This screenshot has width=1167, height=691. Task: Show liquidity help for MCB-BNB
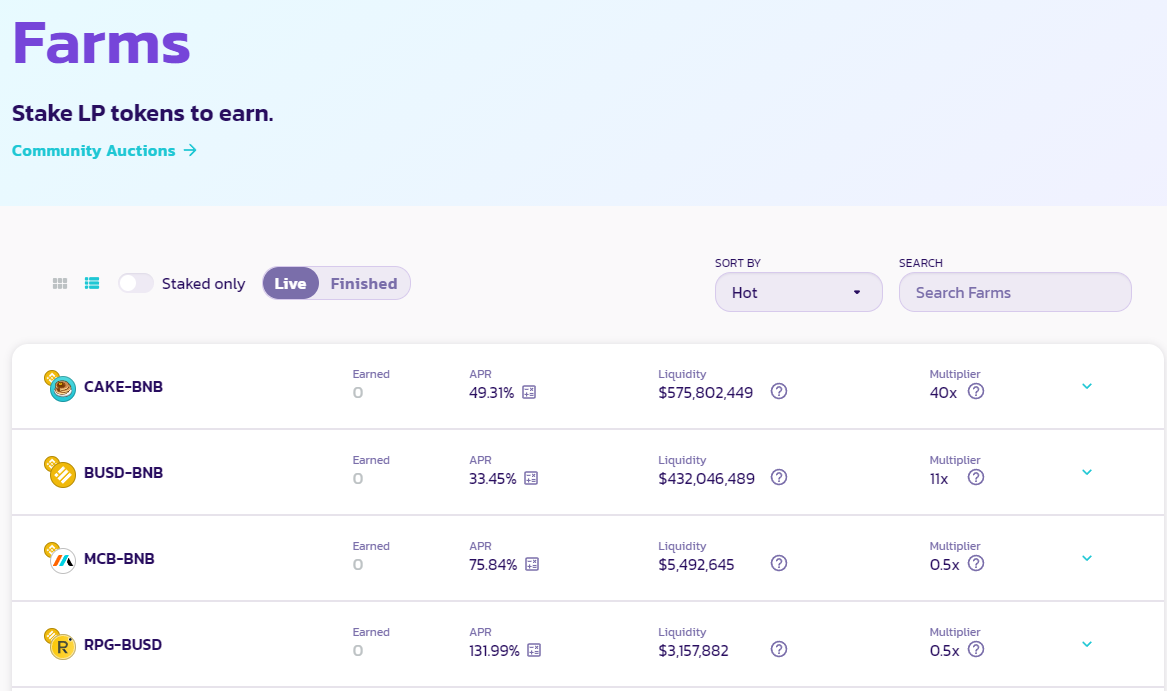point(778,564)
